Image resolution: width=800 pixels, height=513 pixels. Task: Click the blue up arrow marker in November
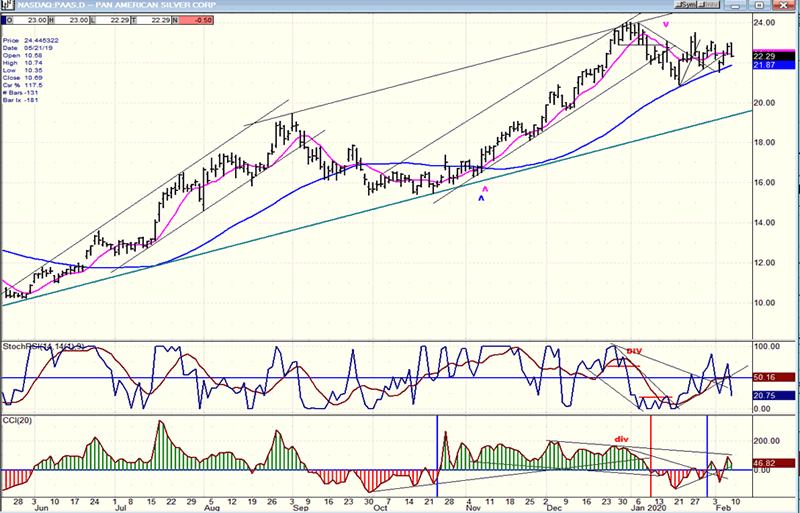[480, 199]
